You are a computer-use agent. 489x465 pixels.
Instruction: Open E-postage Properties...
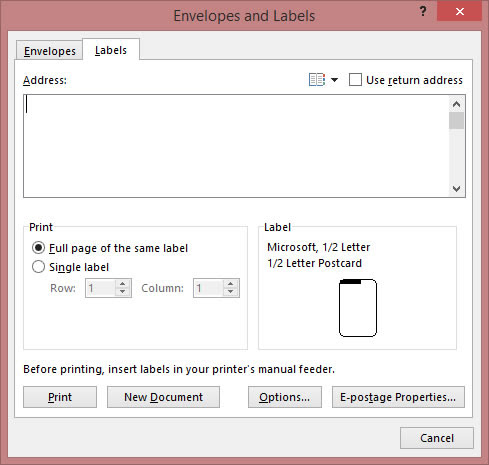coord(398,397)
